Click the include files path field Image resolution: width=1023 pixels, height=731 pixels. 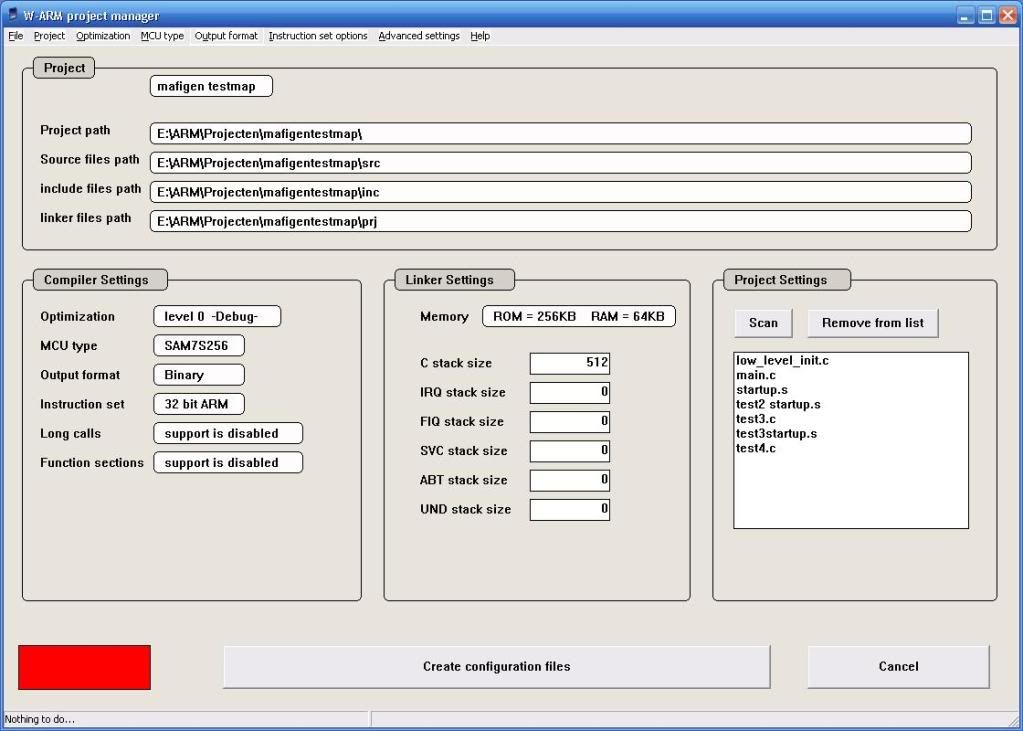560,192
